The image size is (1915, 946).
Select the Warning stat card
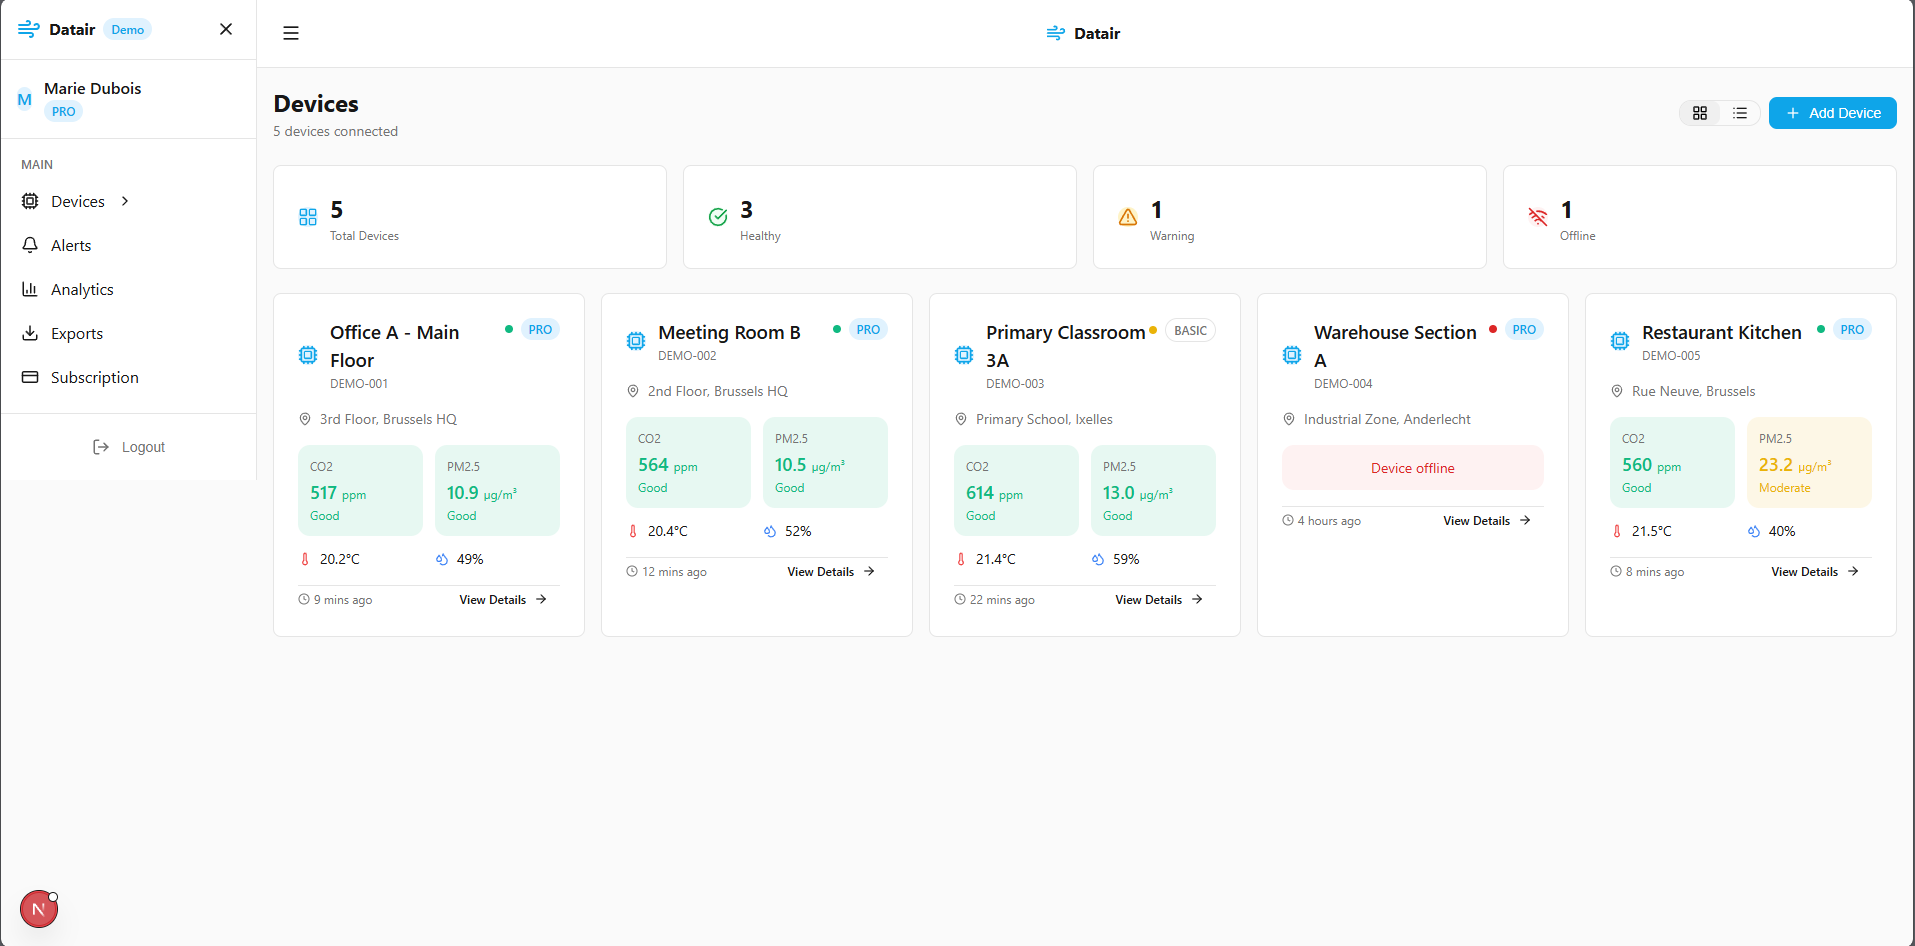coord(1290,217)
